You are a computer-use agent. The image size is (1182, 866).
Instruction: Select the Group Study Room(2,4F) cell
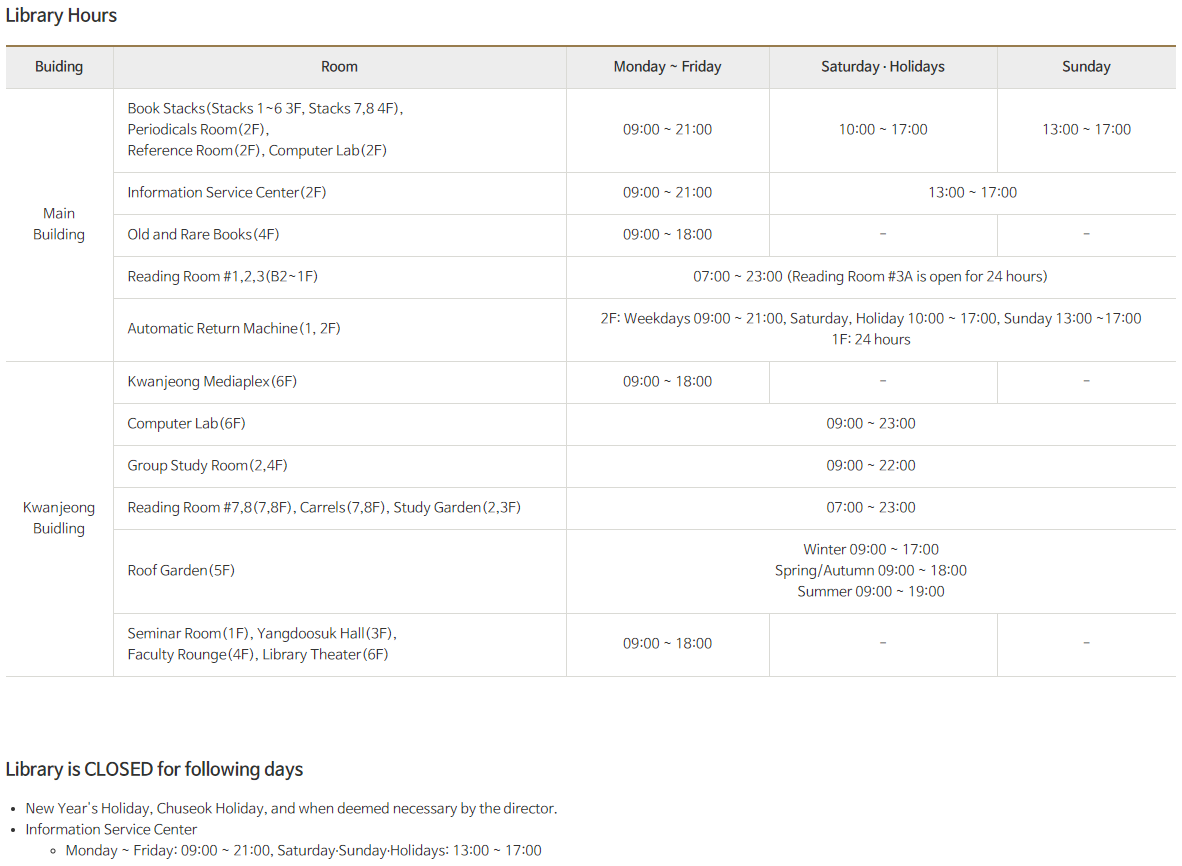point(207,466)
